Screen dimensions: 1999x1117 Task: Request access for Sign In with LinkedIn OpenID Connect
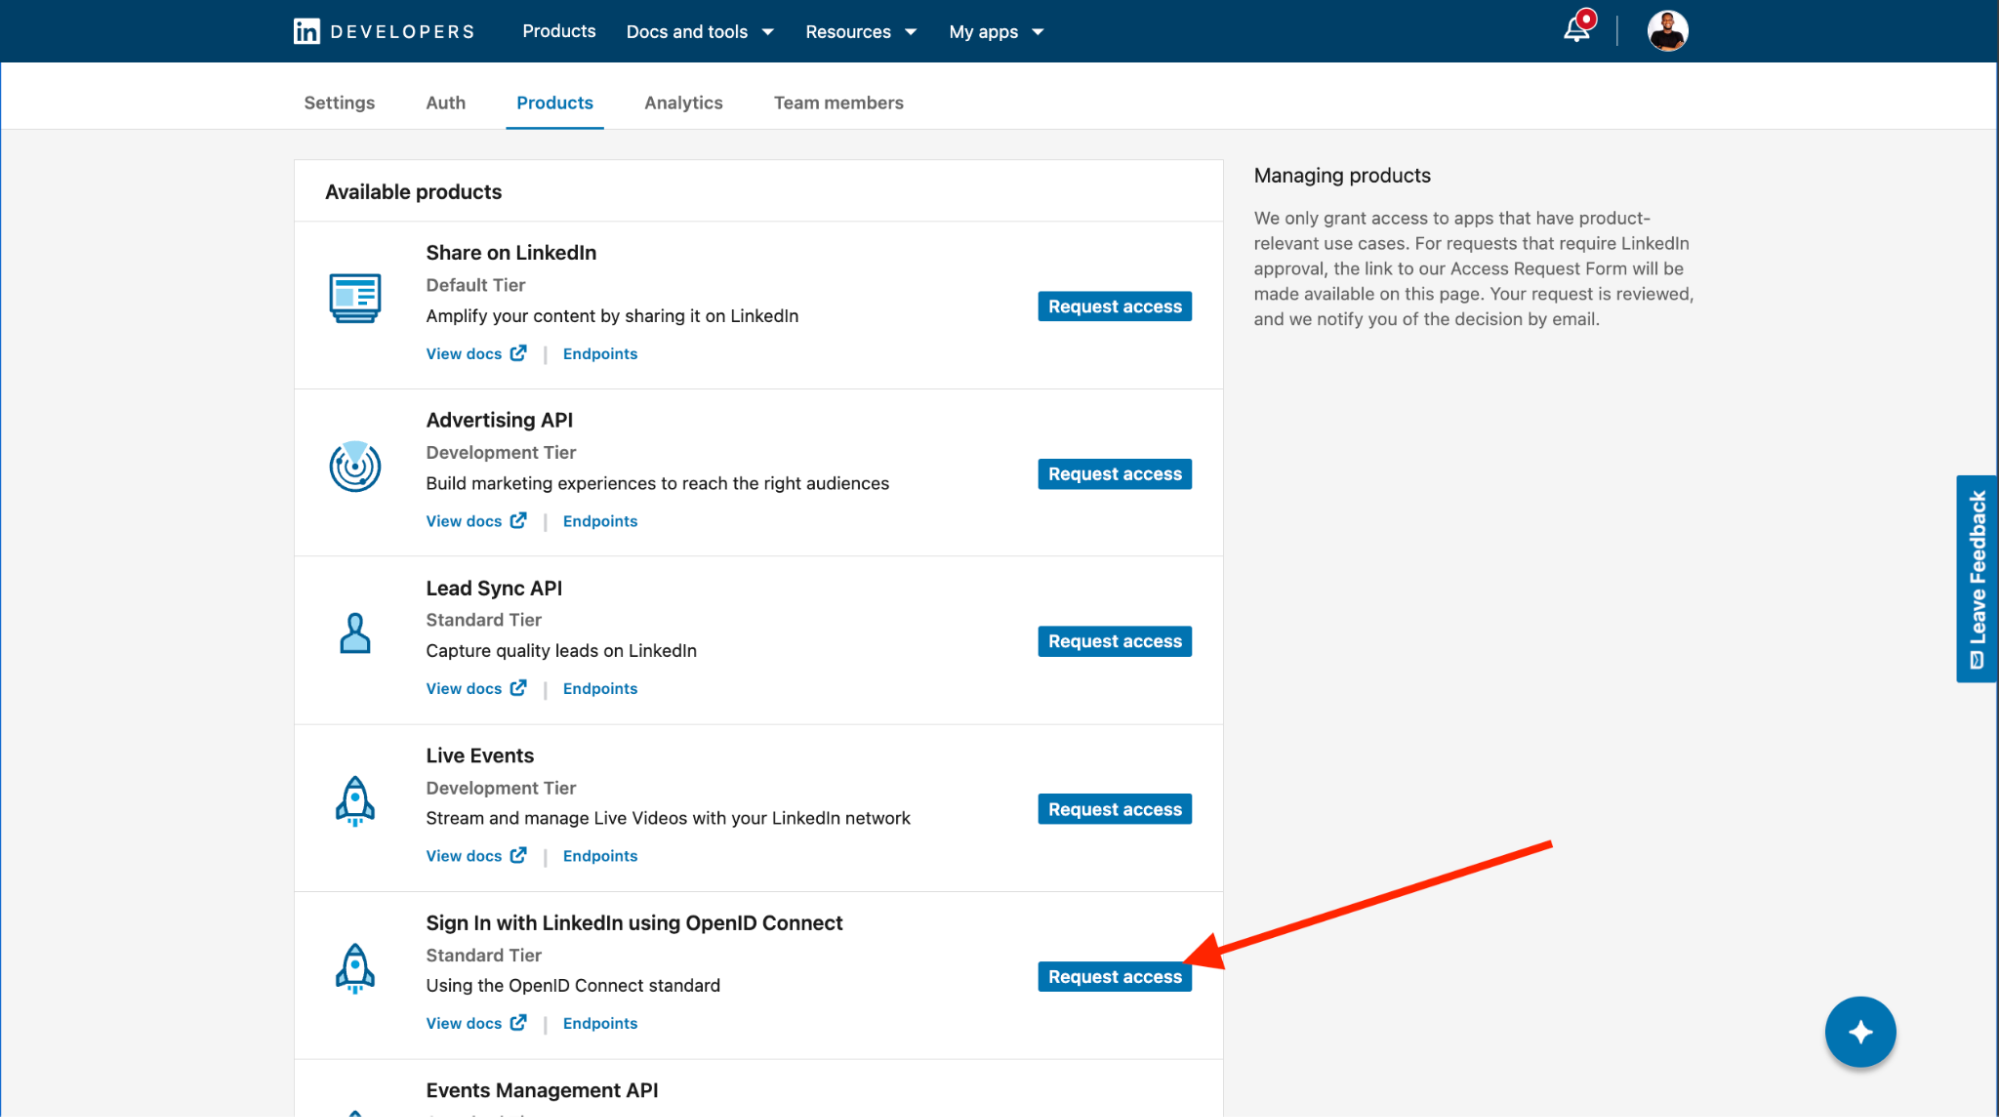(x=1115, y=977)
